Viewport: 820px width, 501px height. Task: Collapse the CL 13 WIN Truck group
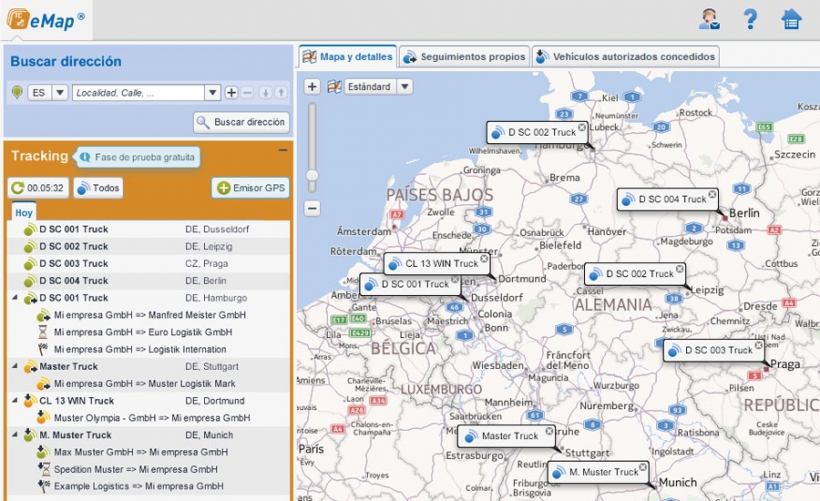pos(15,401)
